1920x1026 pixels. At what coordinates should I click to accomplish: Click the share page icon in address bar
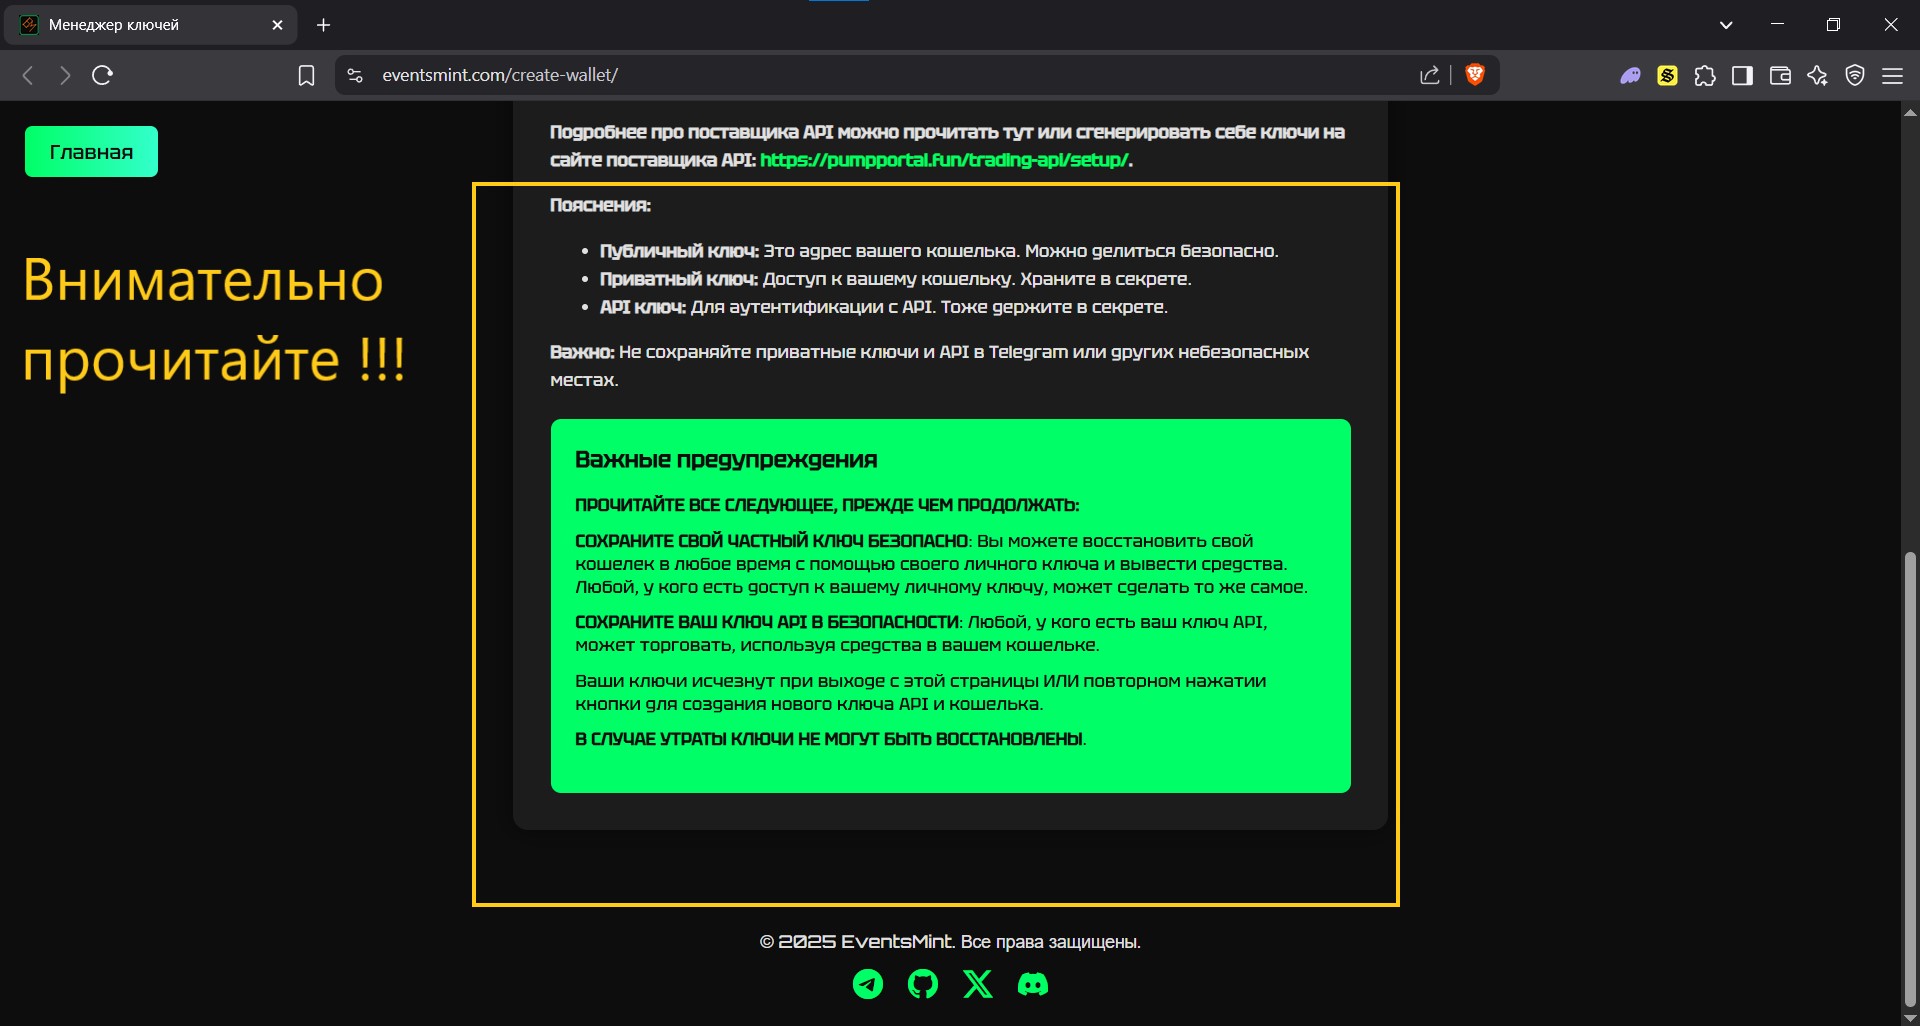coord(1429,76)
